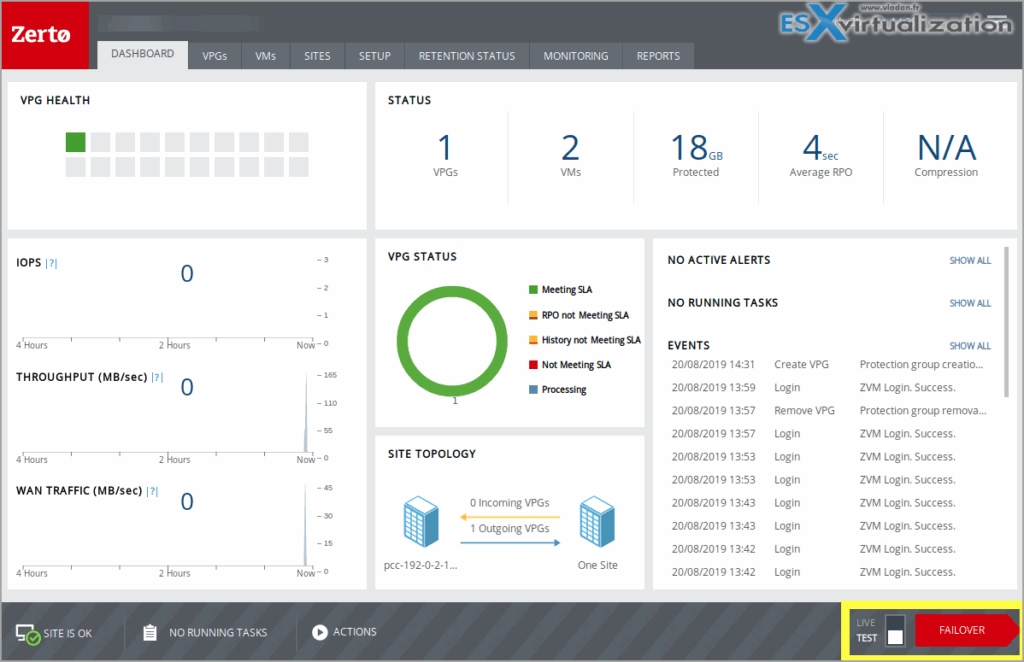Screen dimensions: 1024x662
Task: Select the green VPG health square
Action: [x=75, y=142]
